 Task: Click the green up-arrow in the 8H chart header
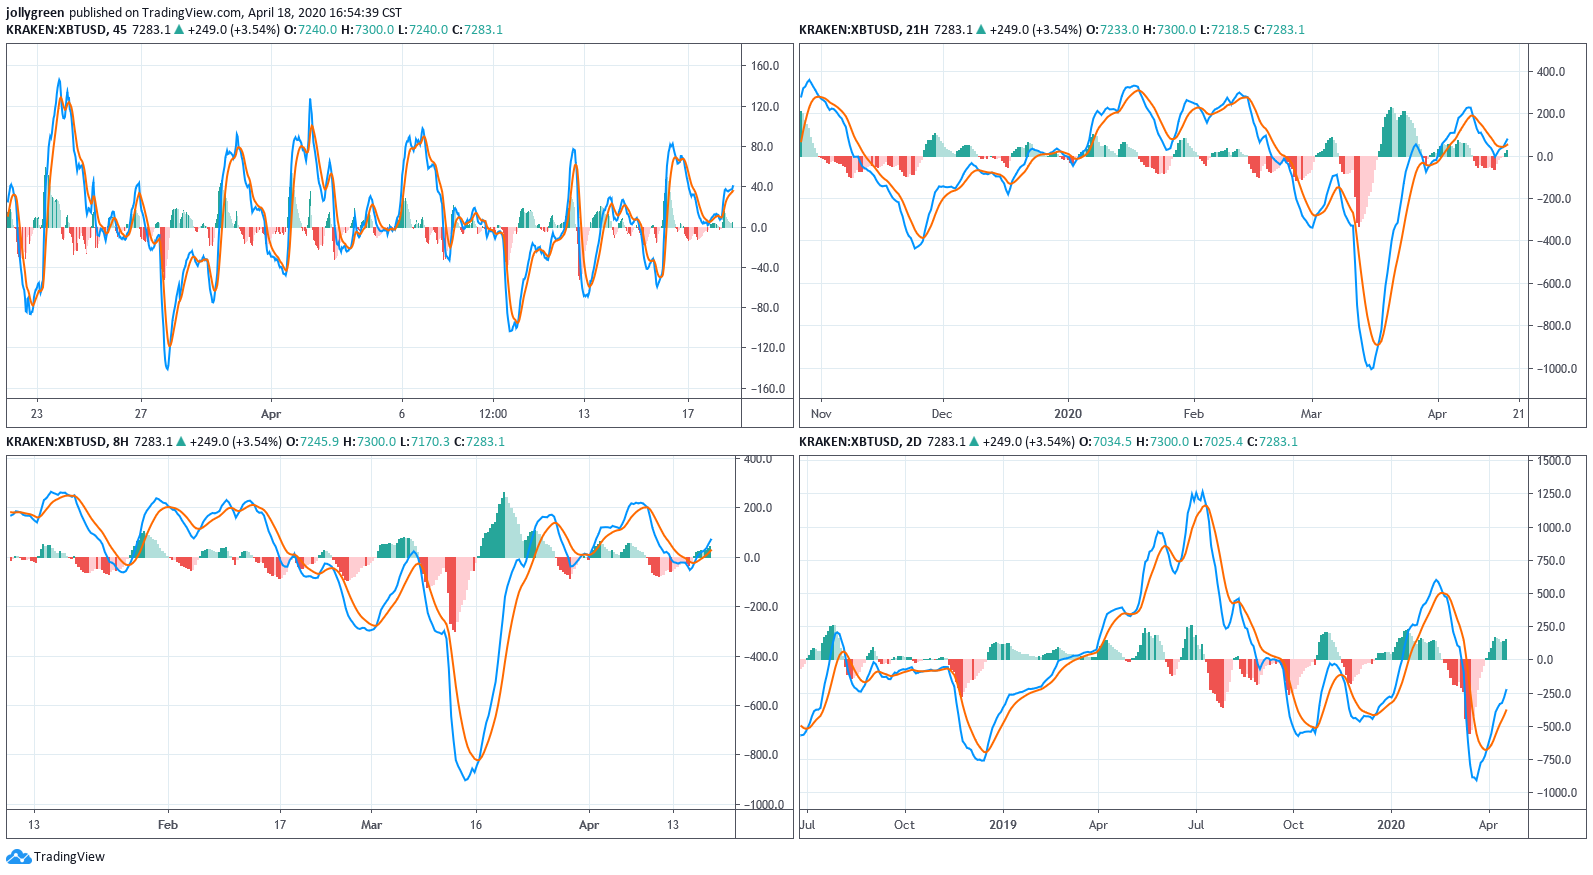[181, 442]
